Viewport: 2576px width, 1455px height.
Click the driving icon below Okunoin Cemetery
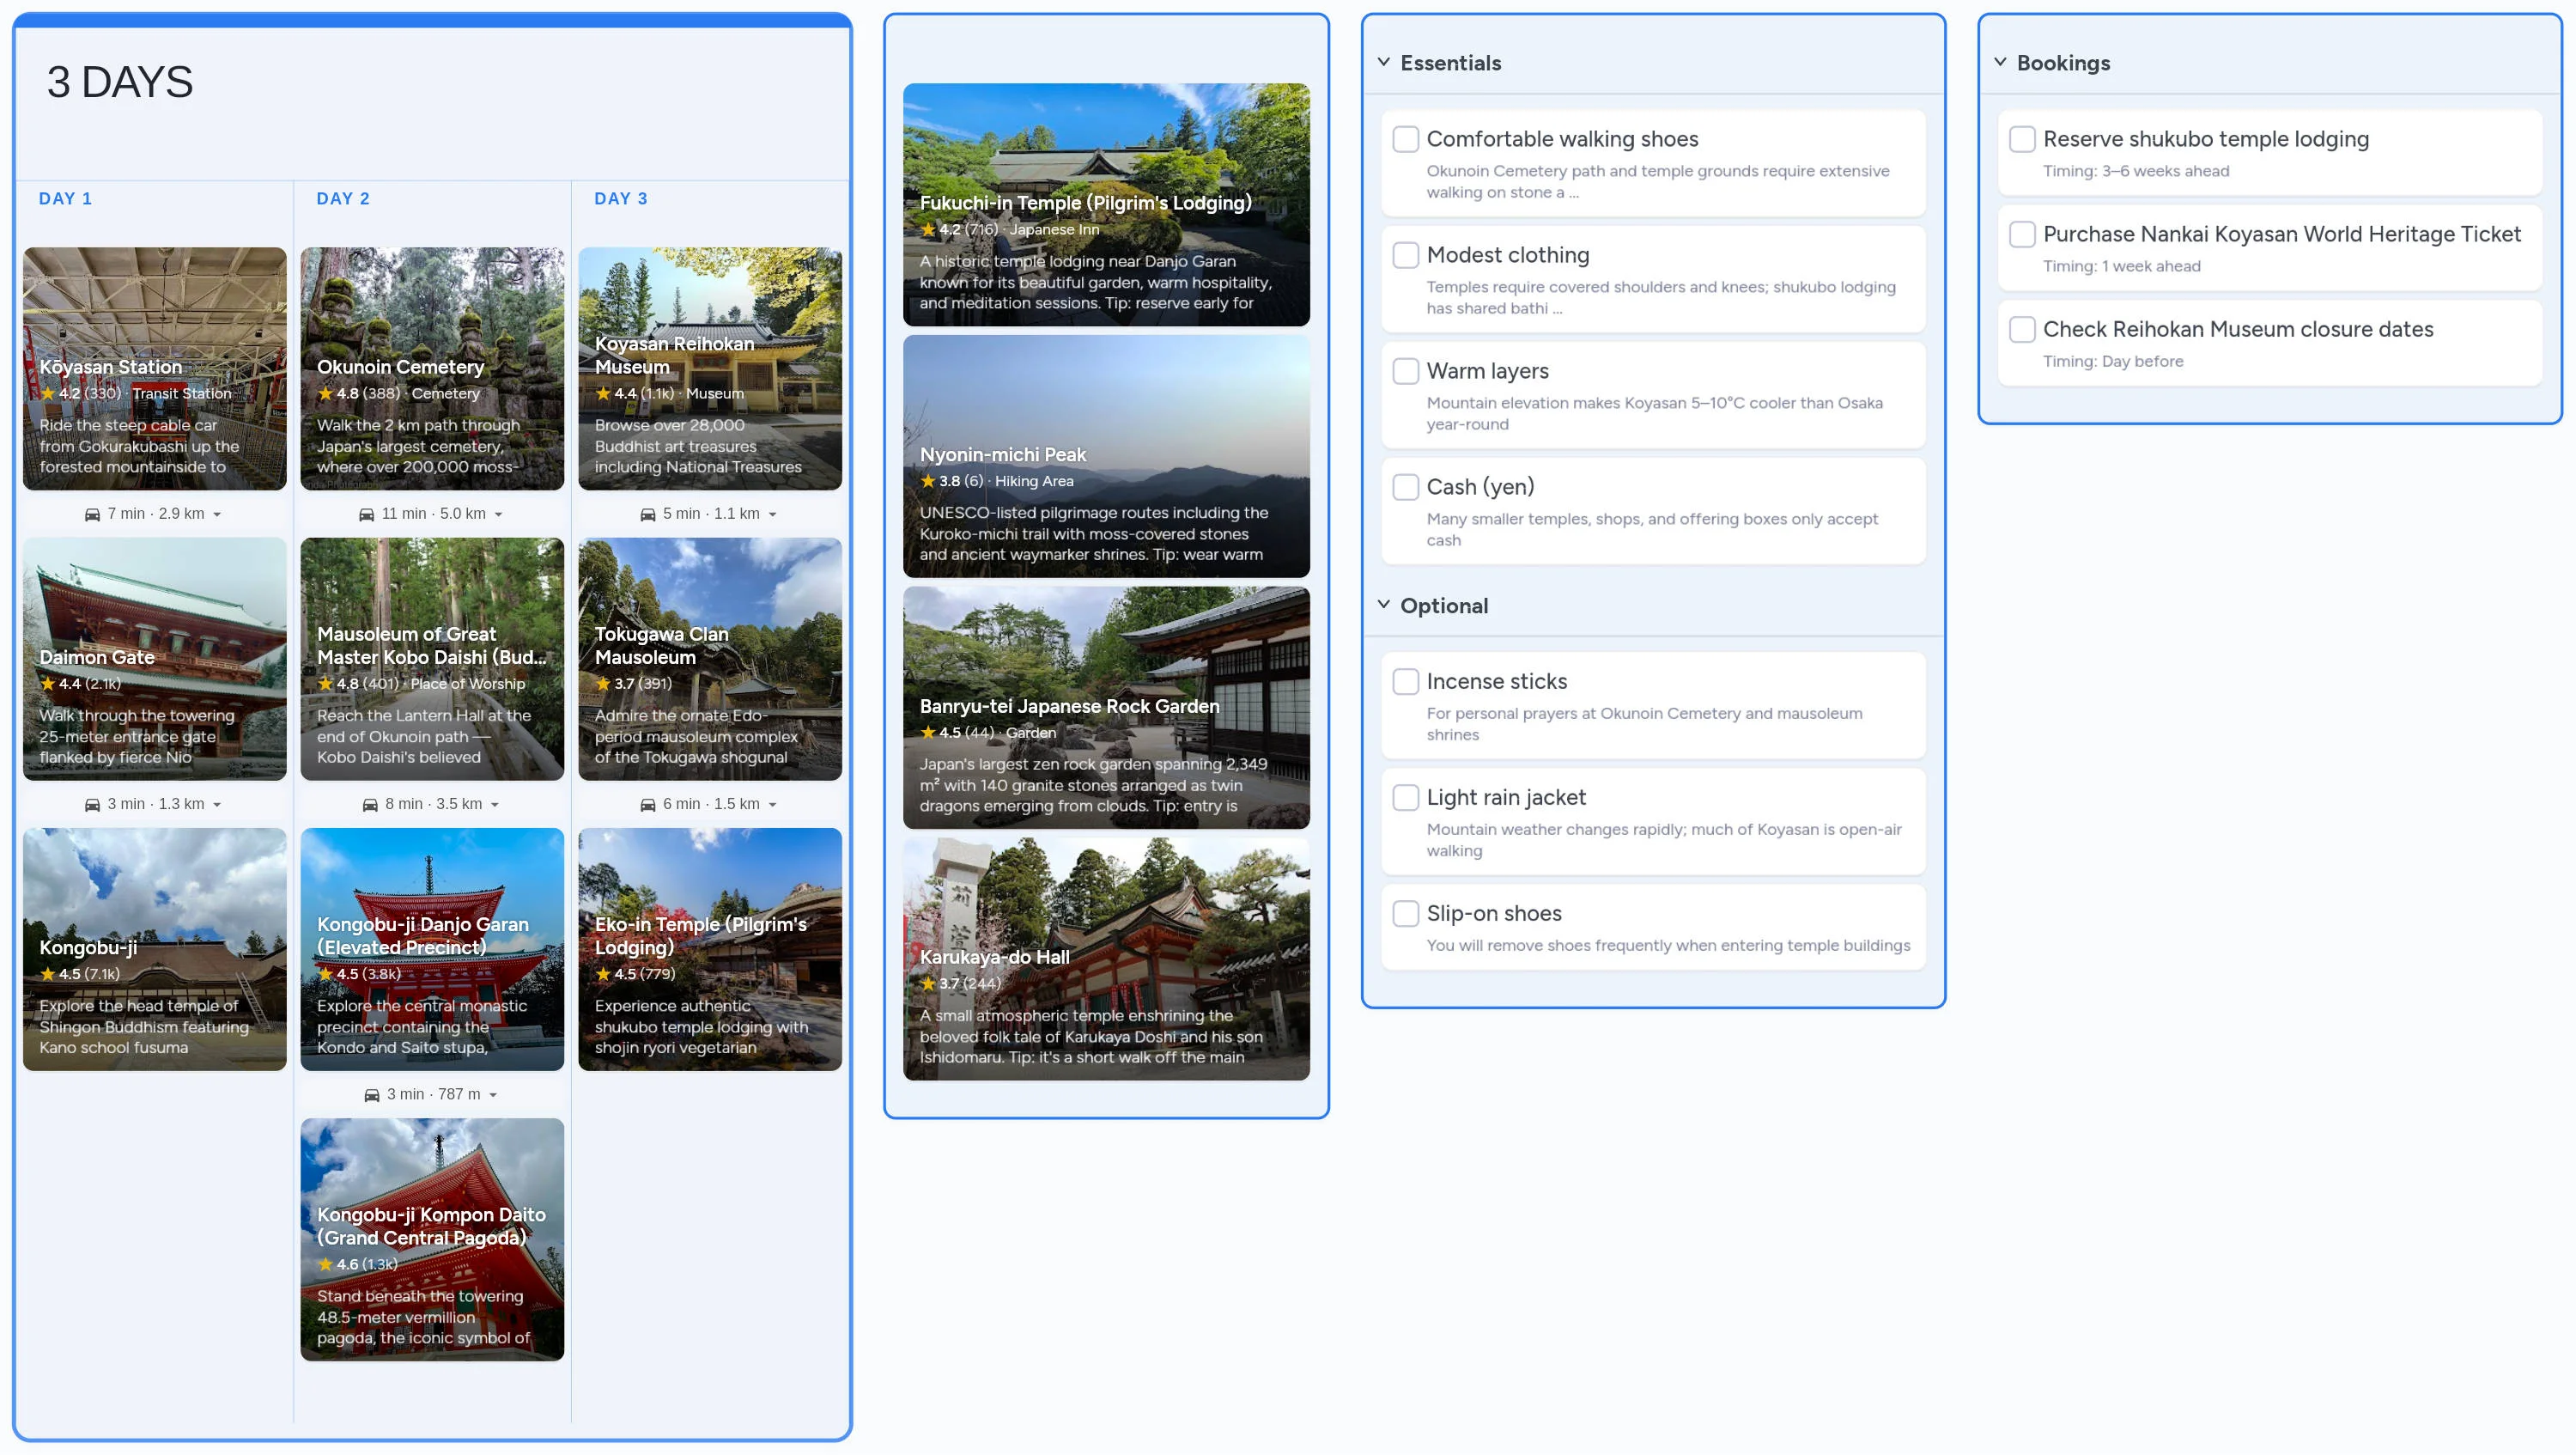(367, 513)
